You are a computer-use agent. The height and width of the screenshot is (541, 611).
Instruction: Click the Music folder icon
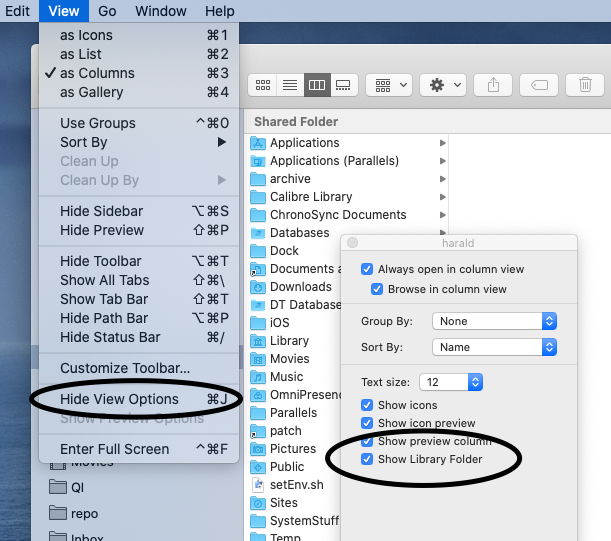tap(258, 377)
